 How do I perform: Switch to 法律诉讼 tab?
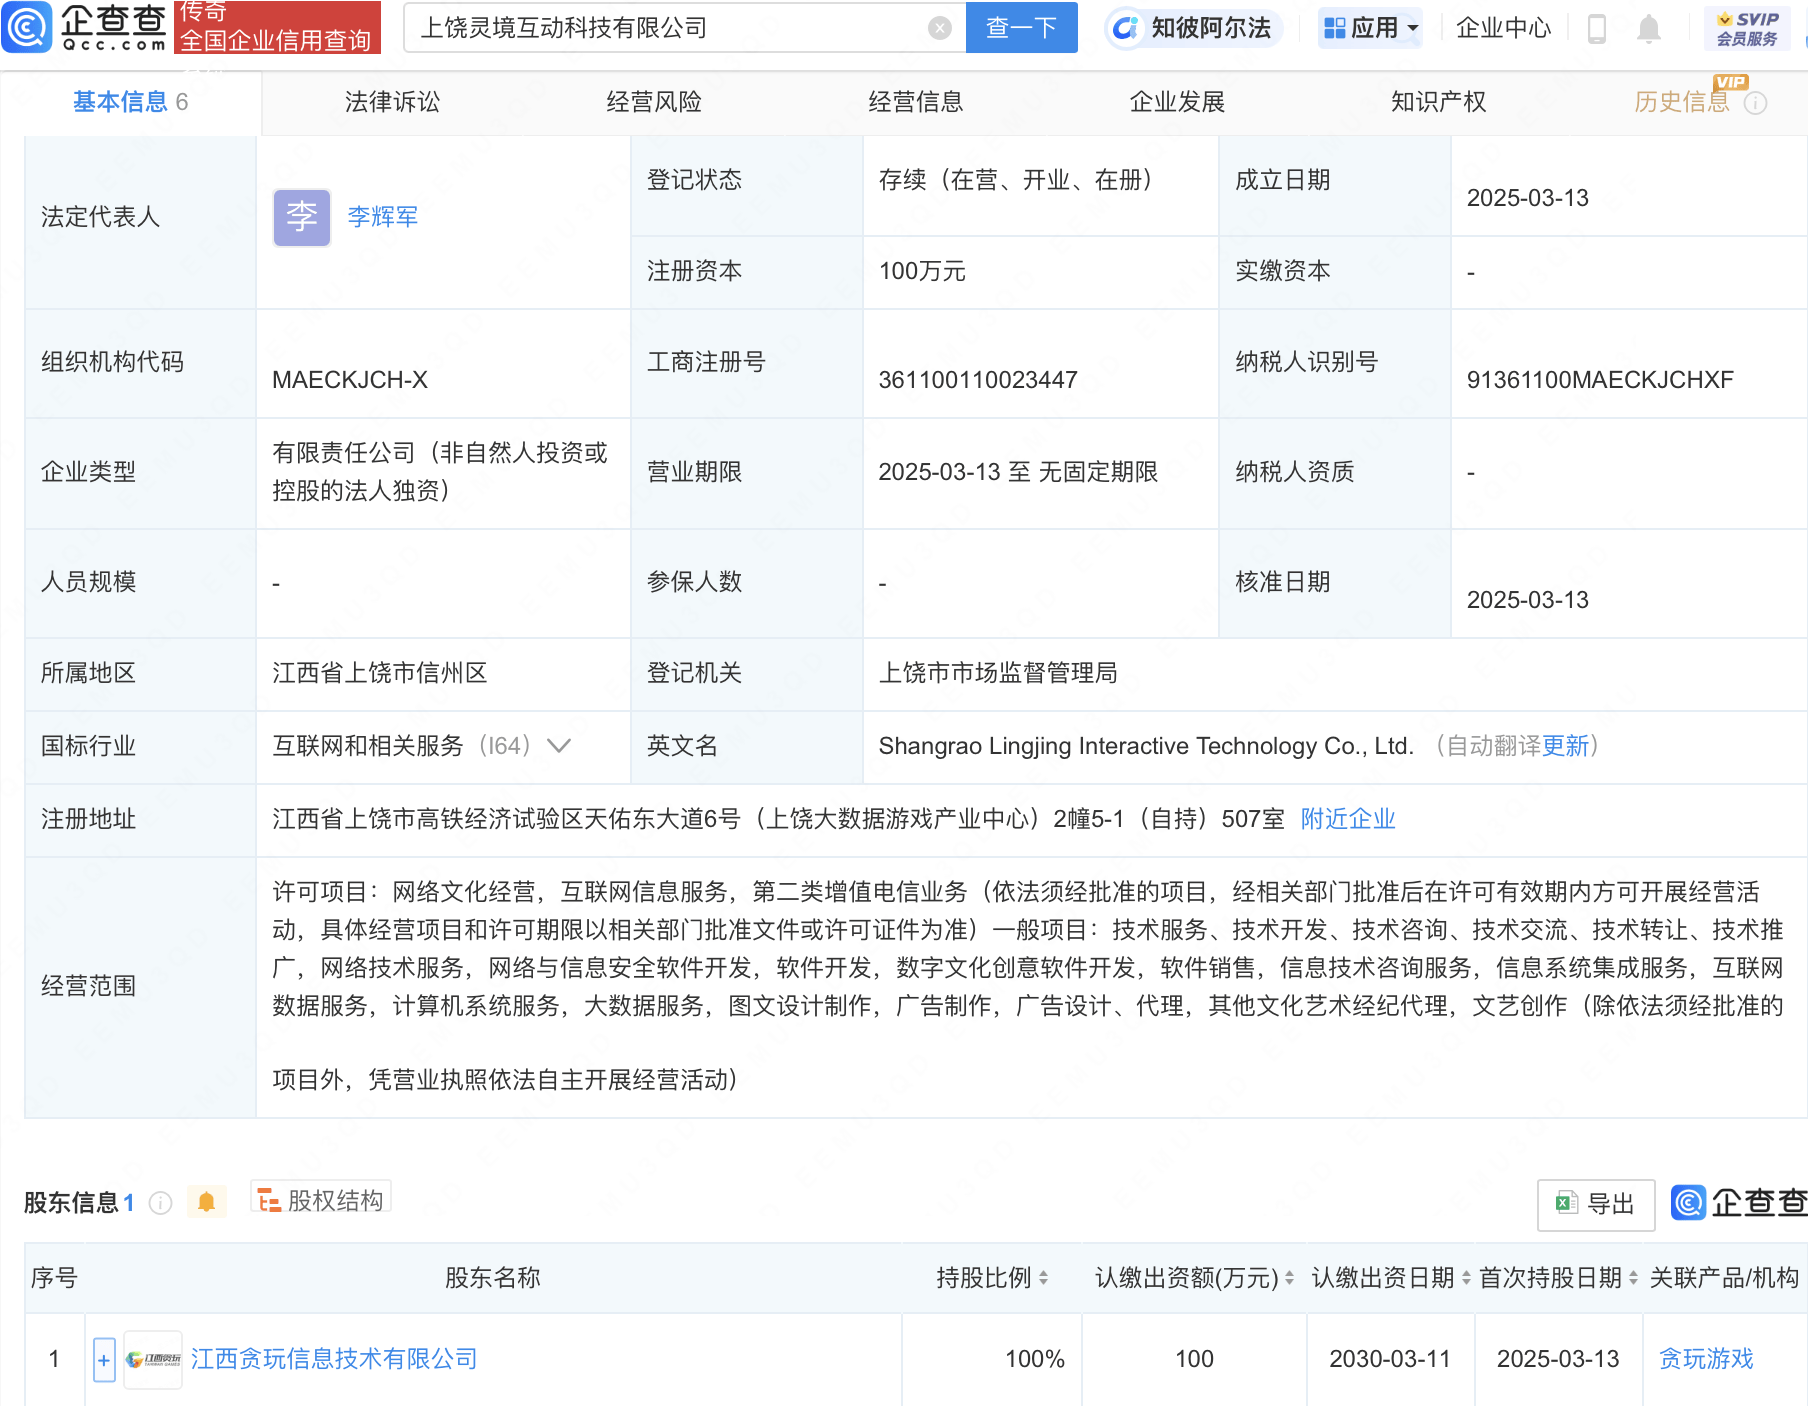392,102
